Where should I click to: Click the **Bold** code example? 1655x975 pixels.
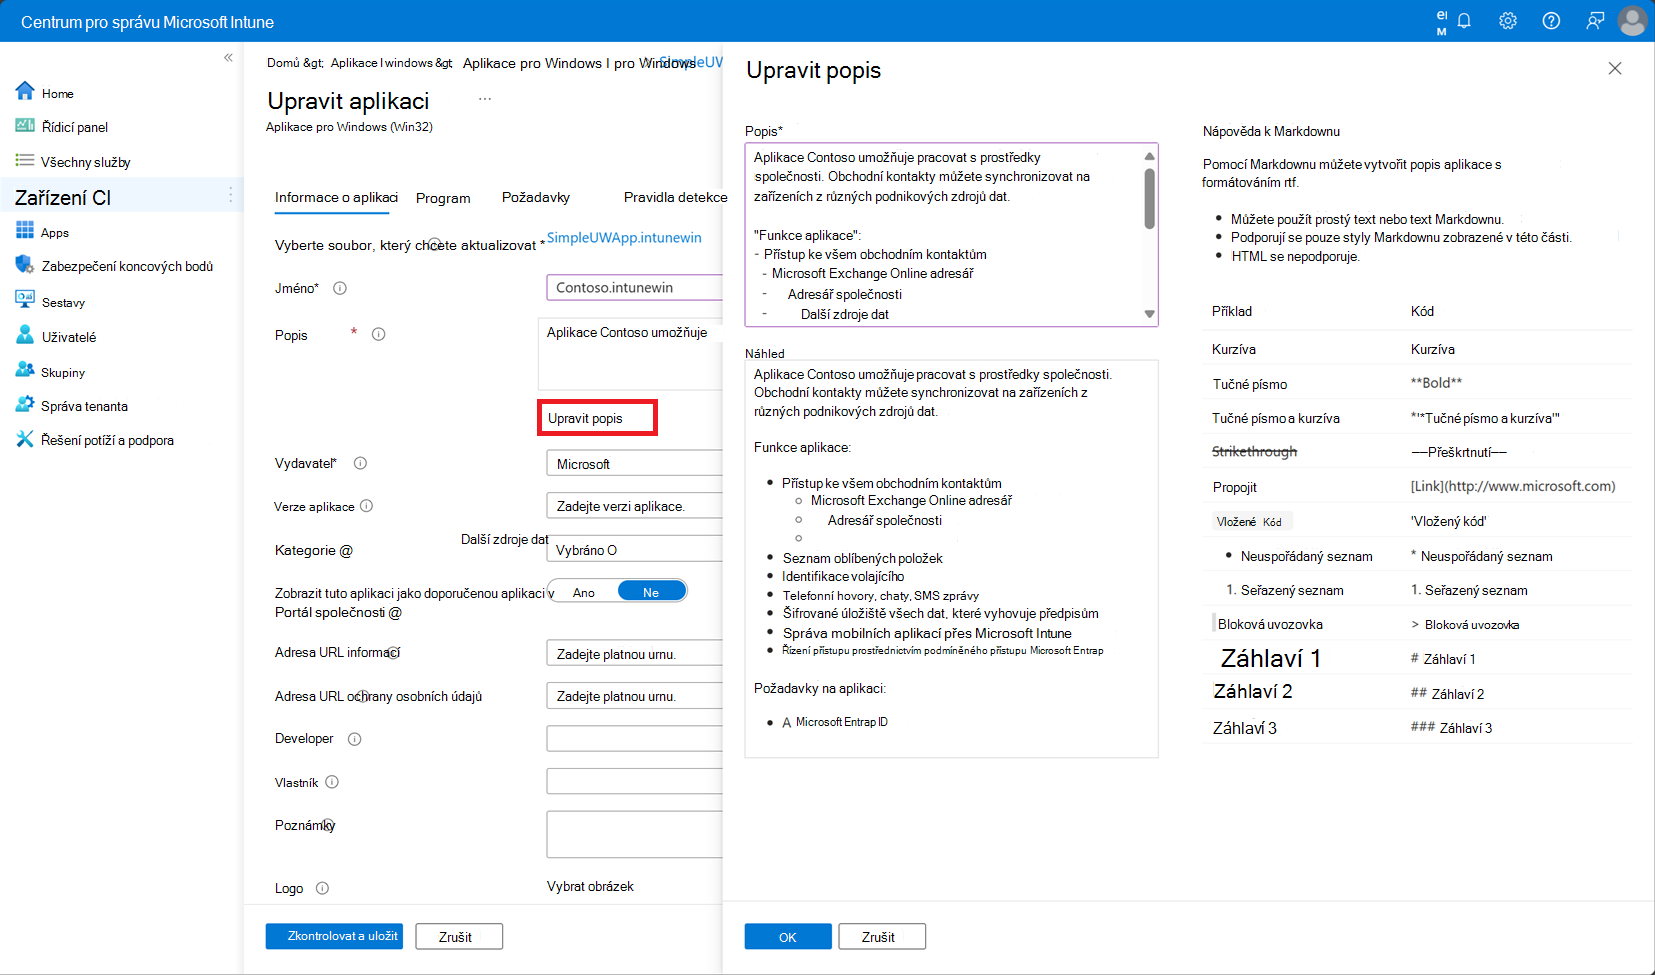pos(1436,382)
